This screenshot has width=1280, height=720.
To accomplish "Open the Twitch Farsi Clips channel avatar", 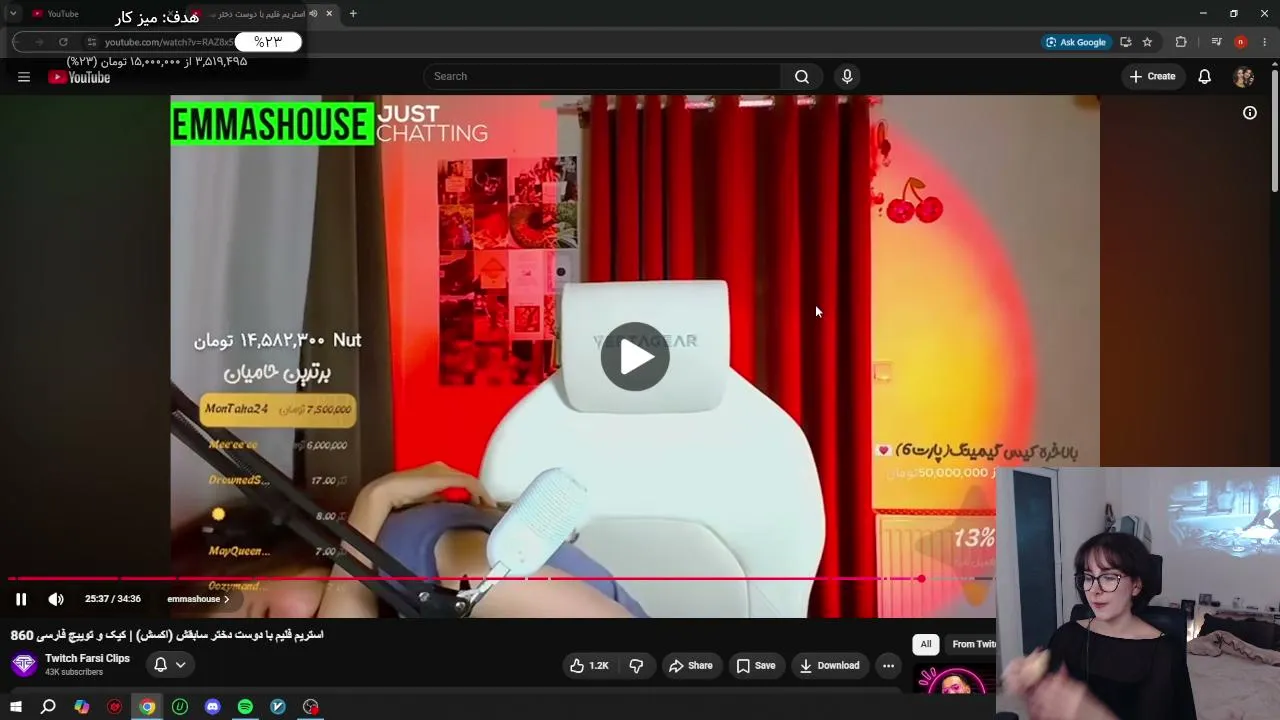I will tap(24, 664).
